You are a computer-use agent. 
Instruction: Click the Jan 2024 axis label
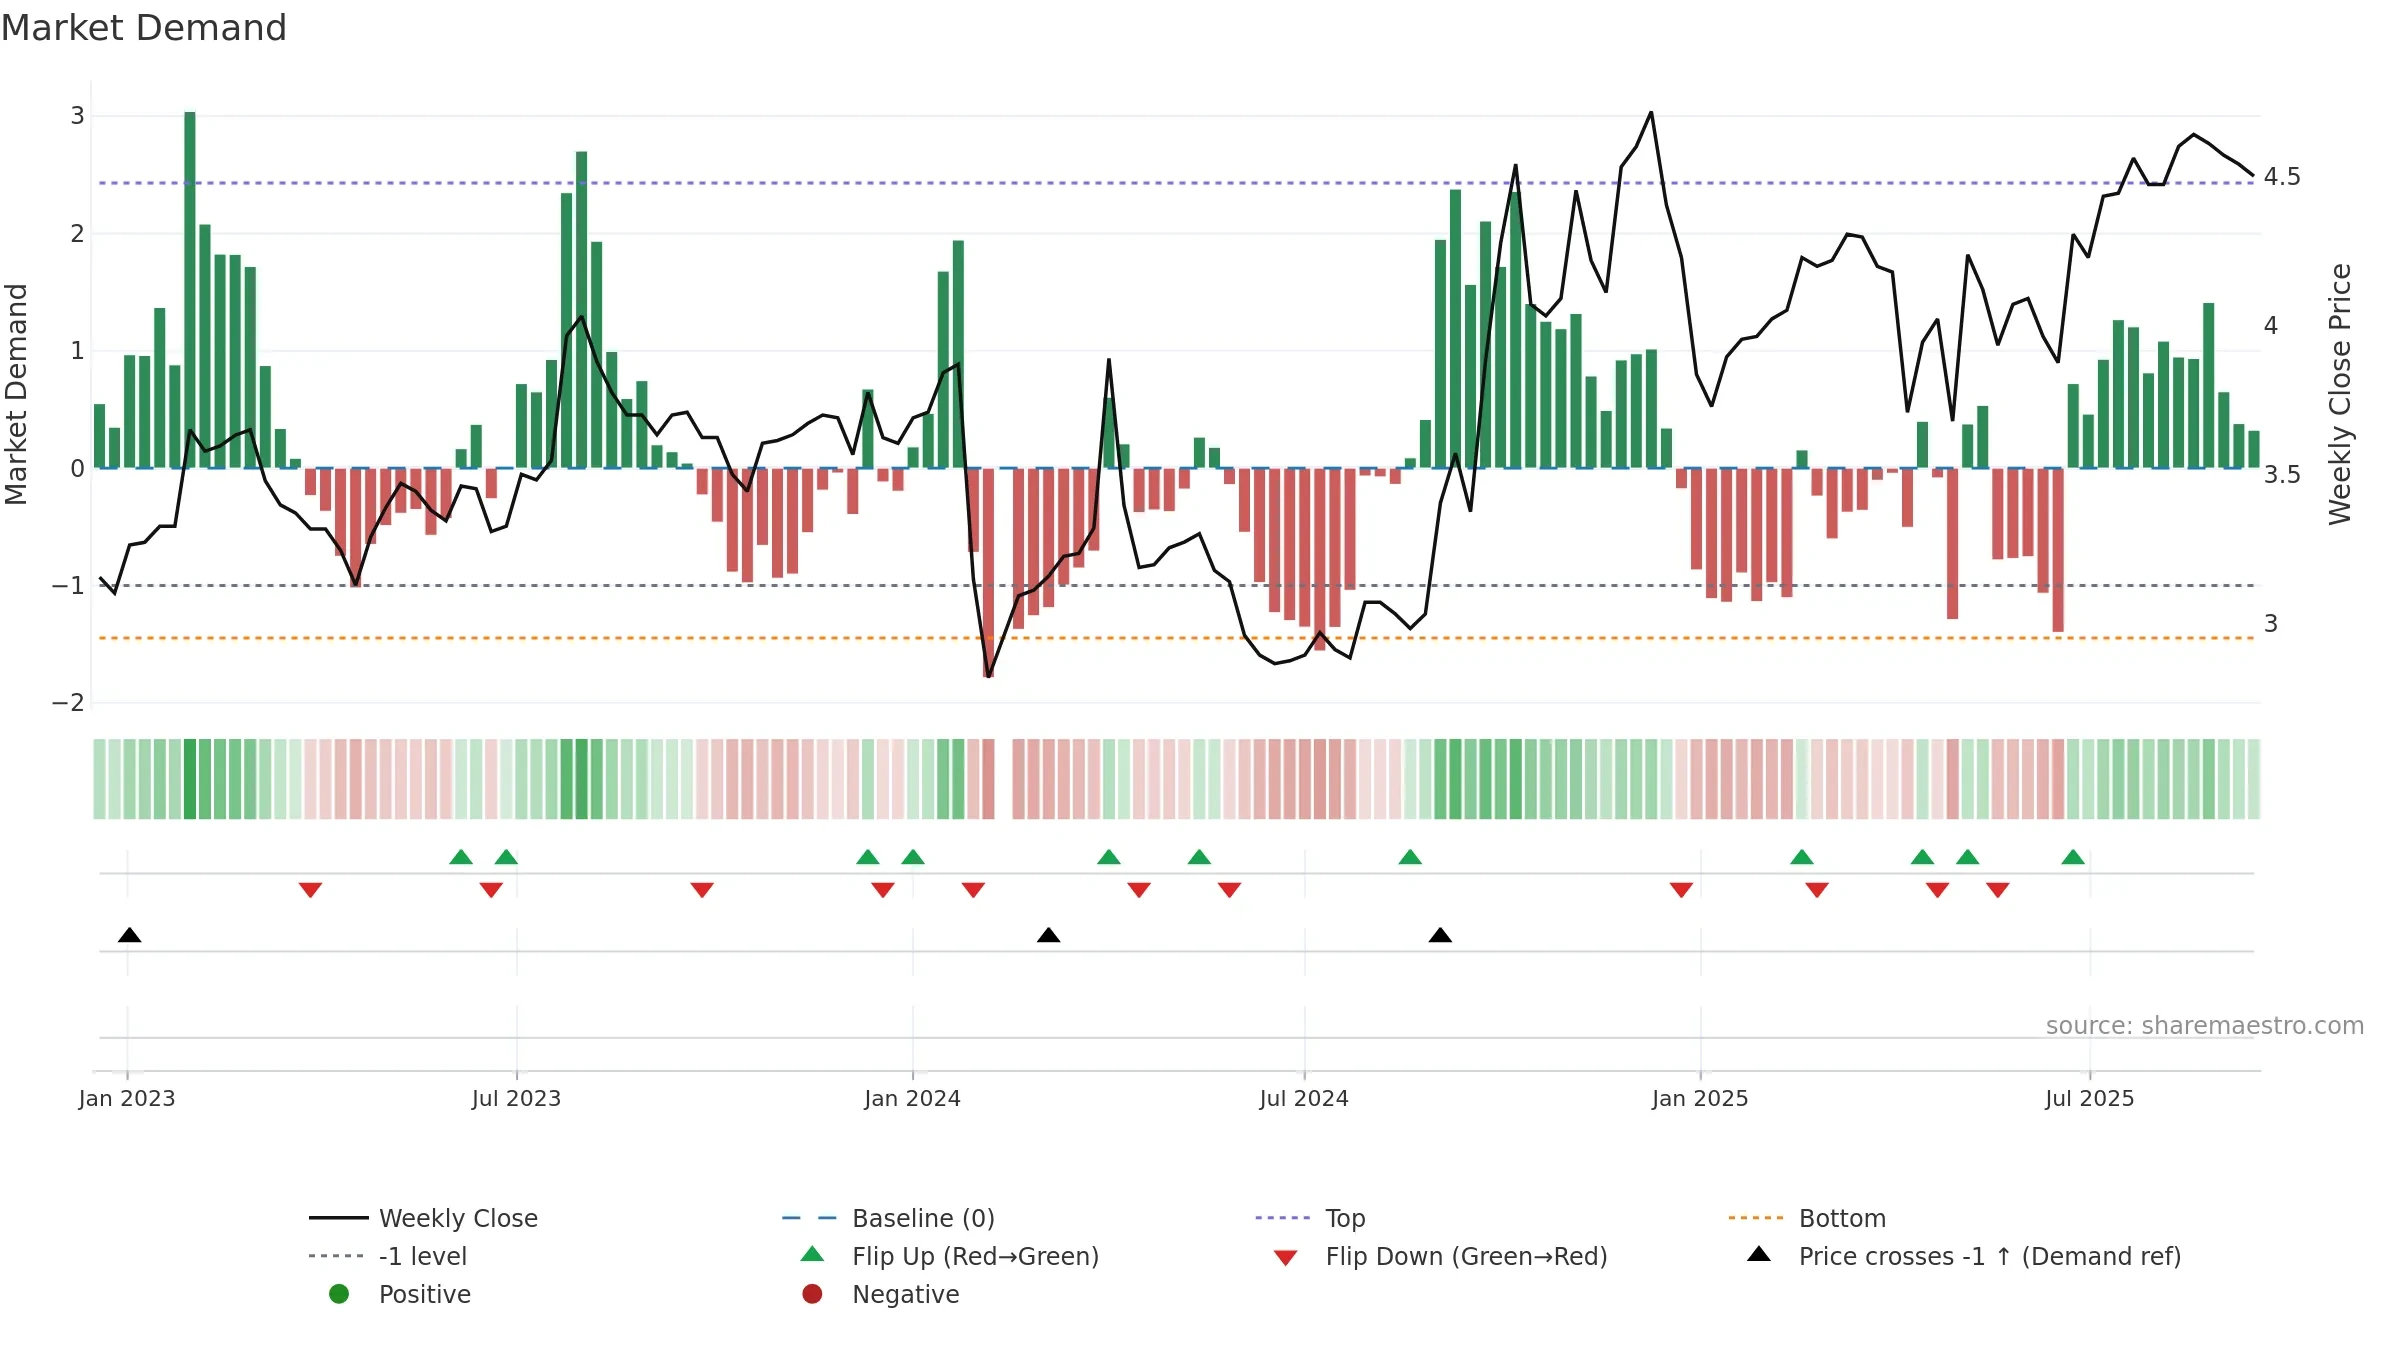(912, 1098)
